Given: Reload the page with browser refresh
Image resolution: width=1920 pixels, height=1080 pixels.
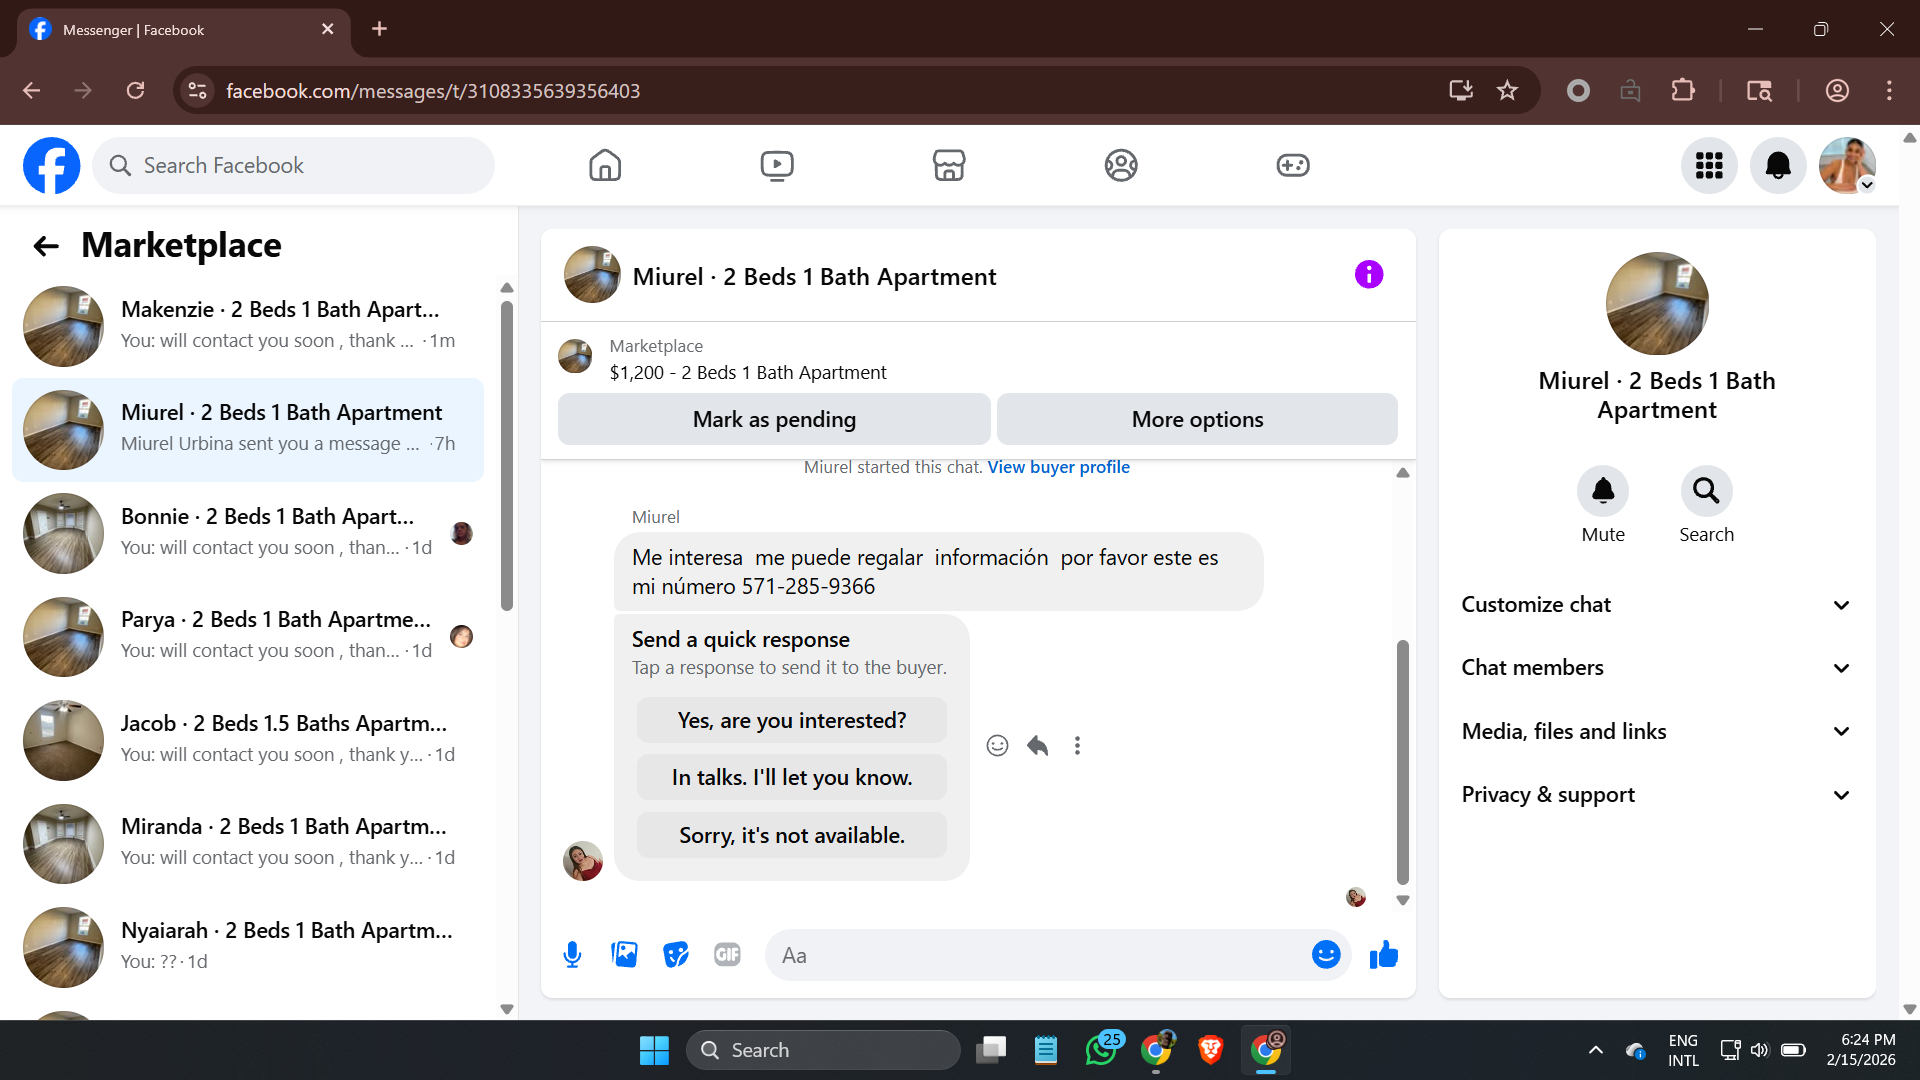Looking at the screenshot, I should tap(135, 91).
